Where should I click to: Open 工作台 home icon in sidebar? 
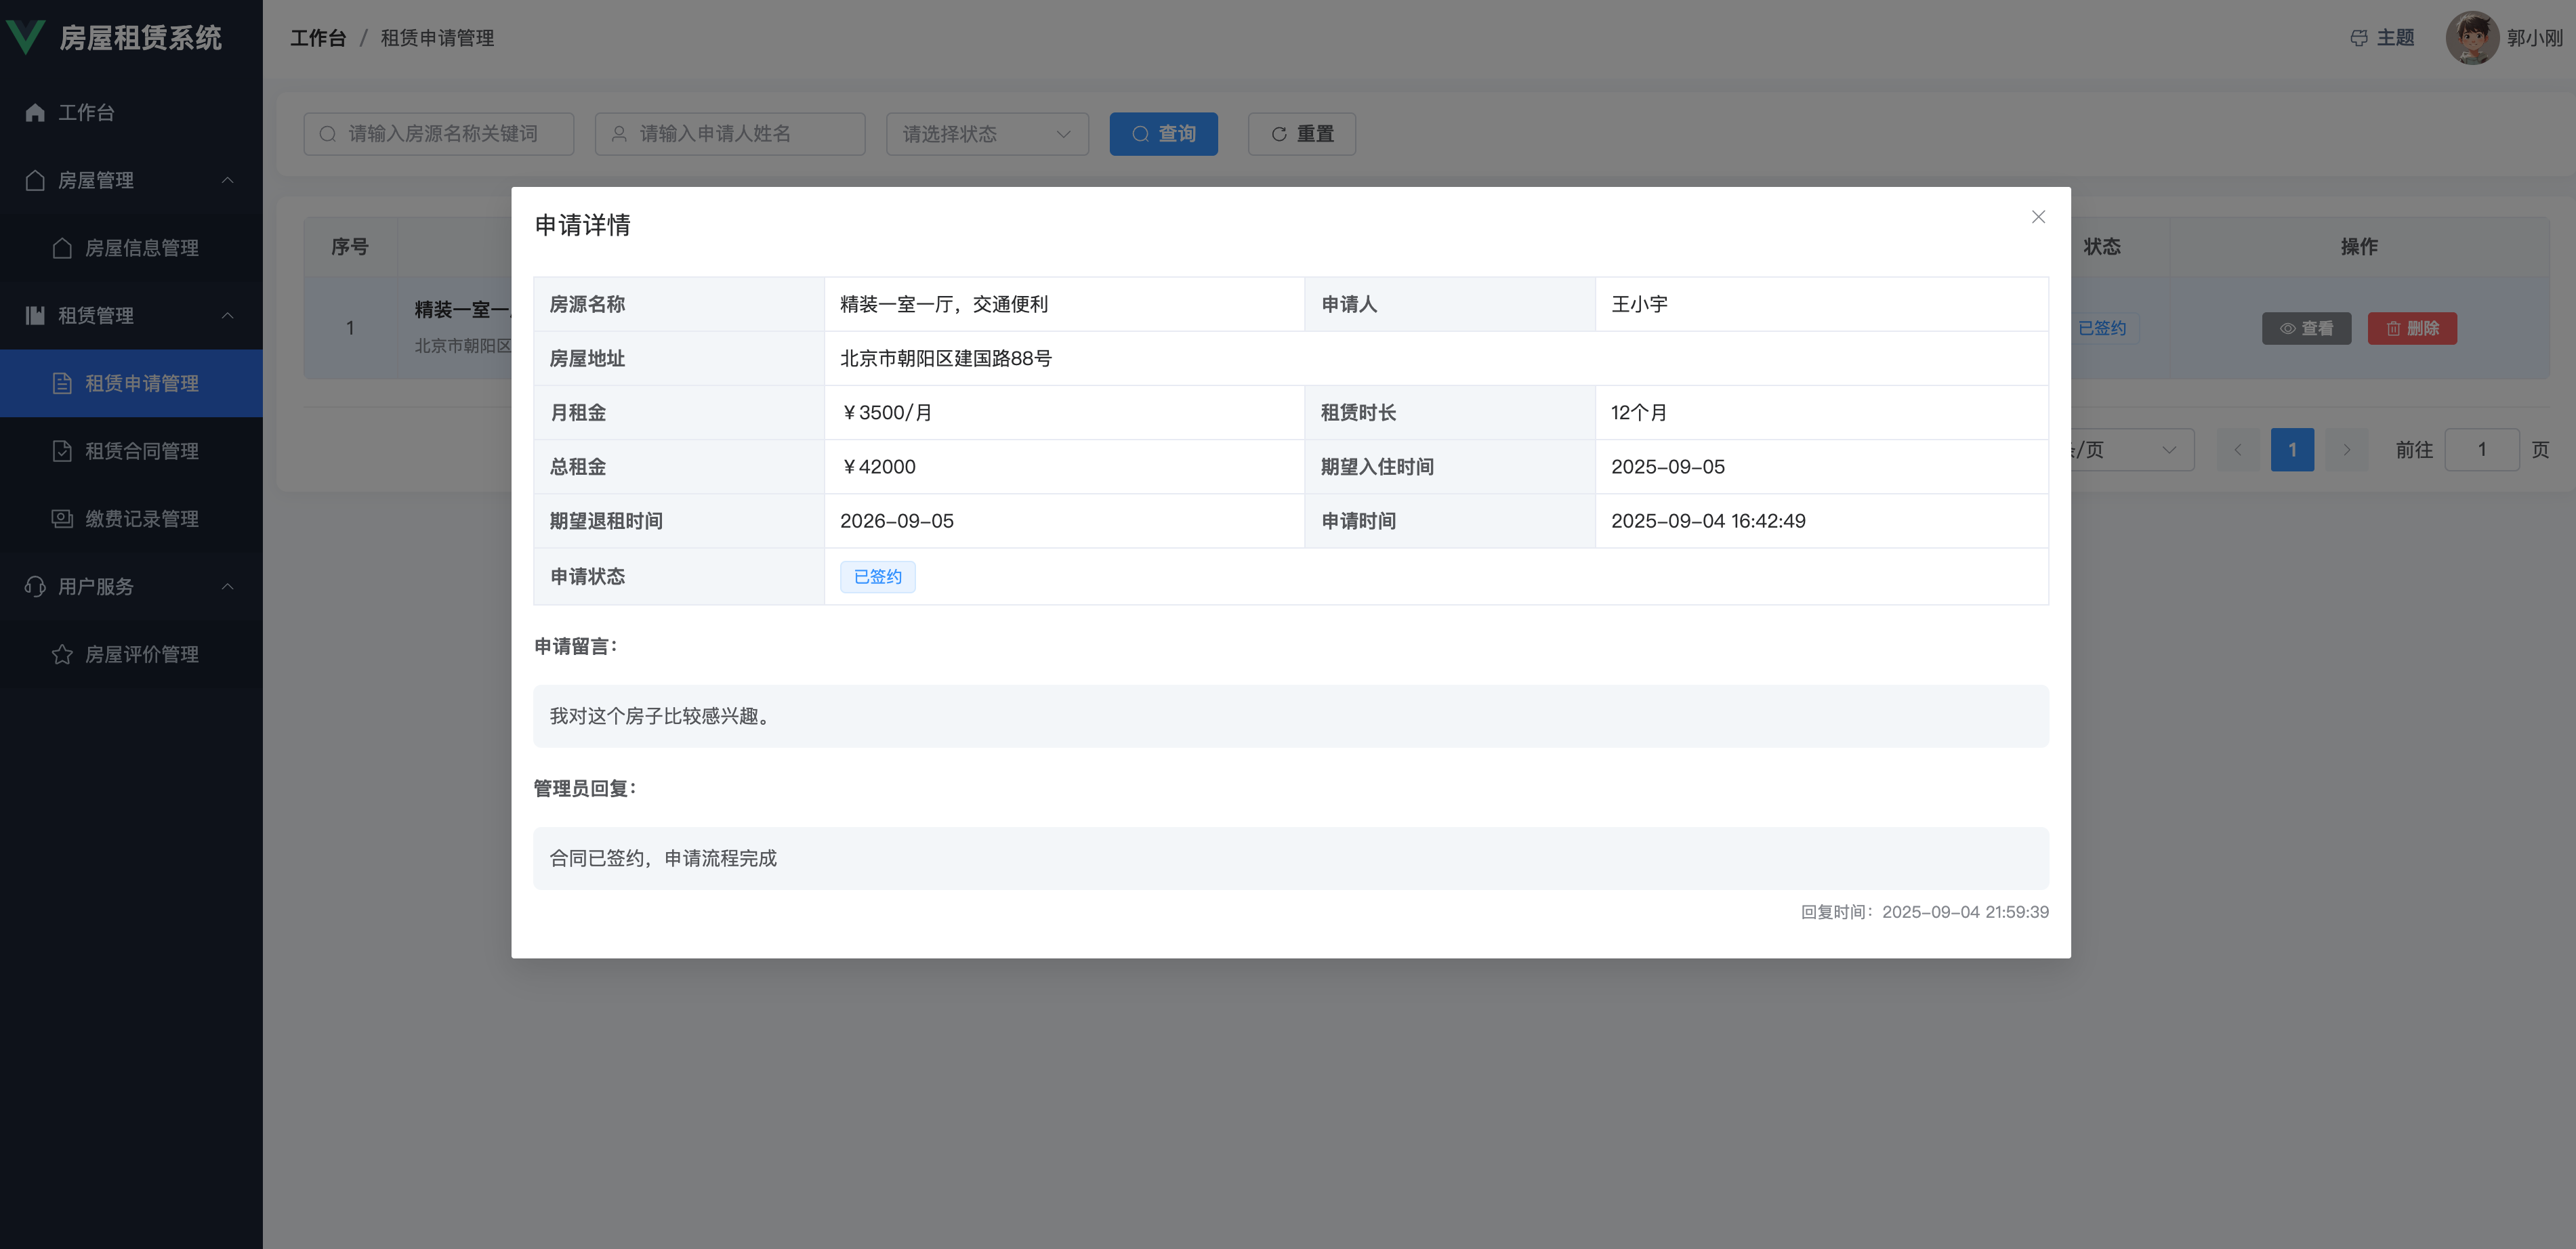(35, 113)
